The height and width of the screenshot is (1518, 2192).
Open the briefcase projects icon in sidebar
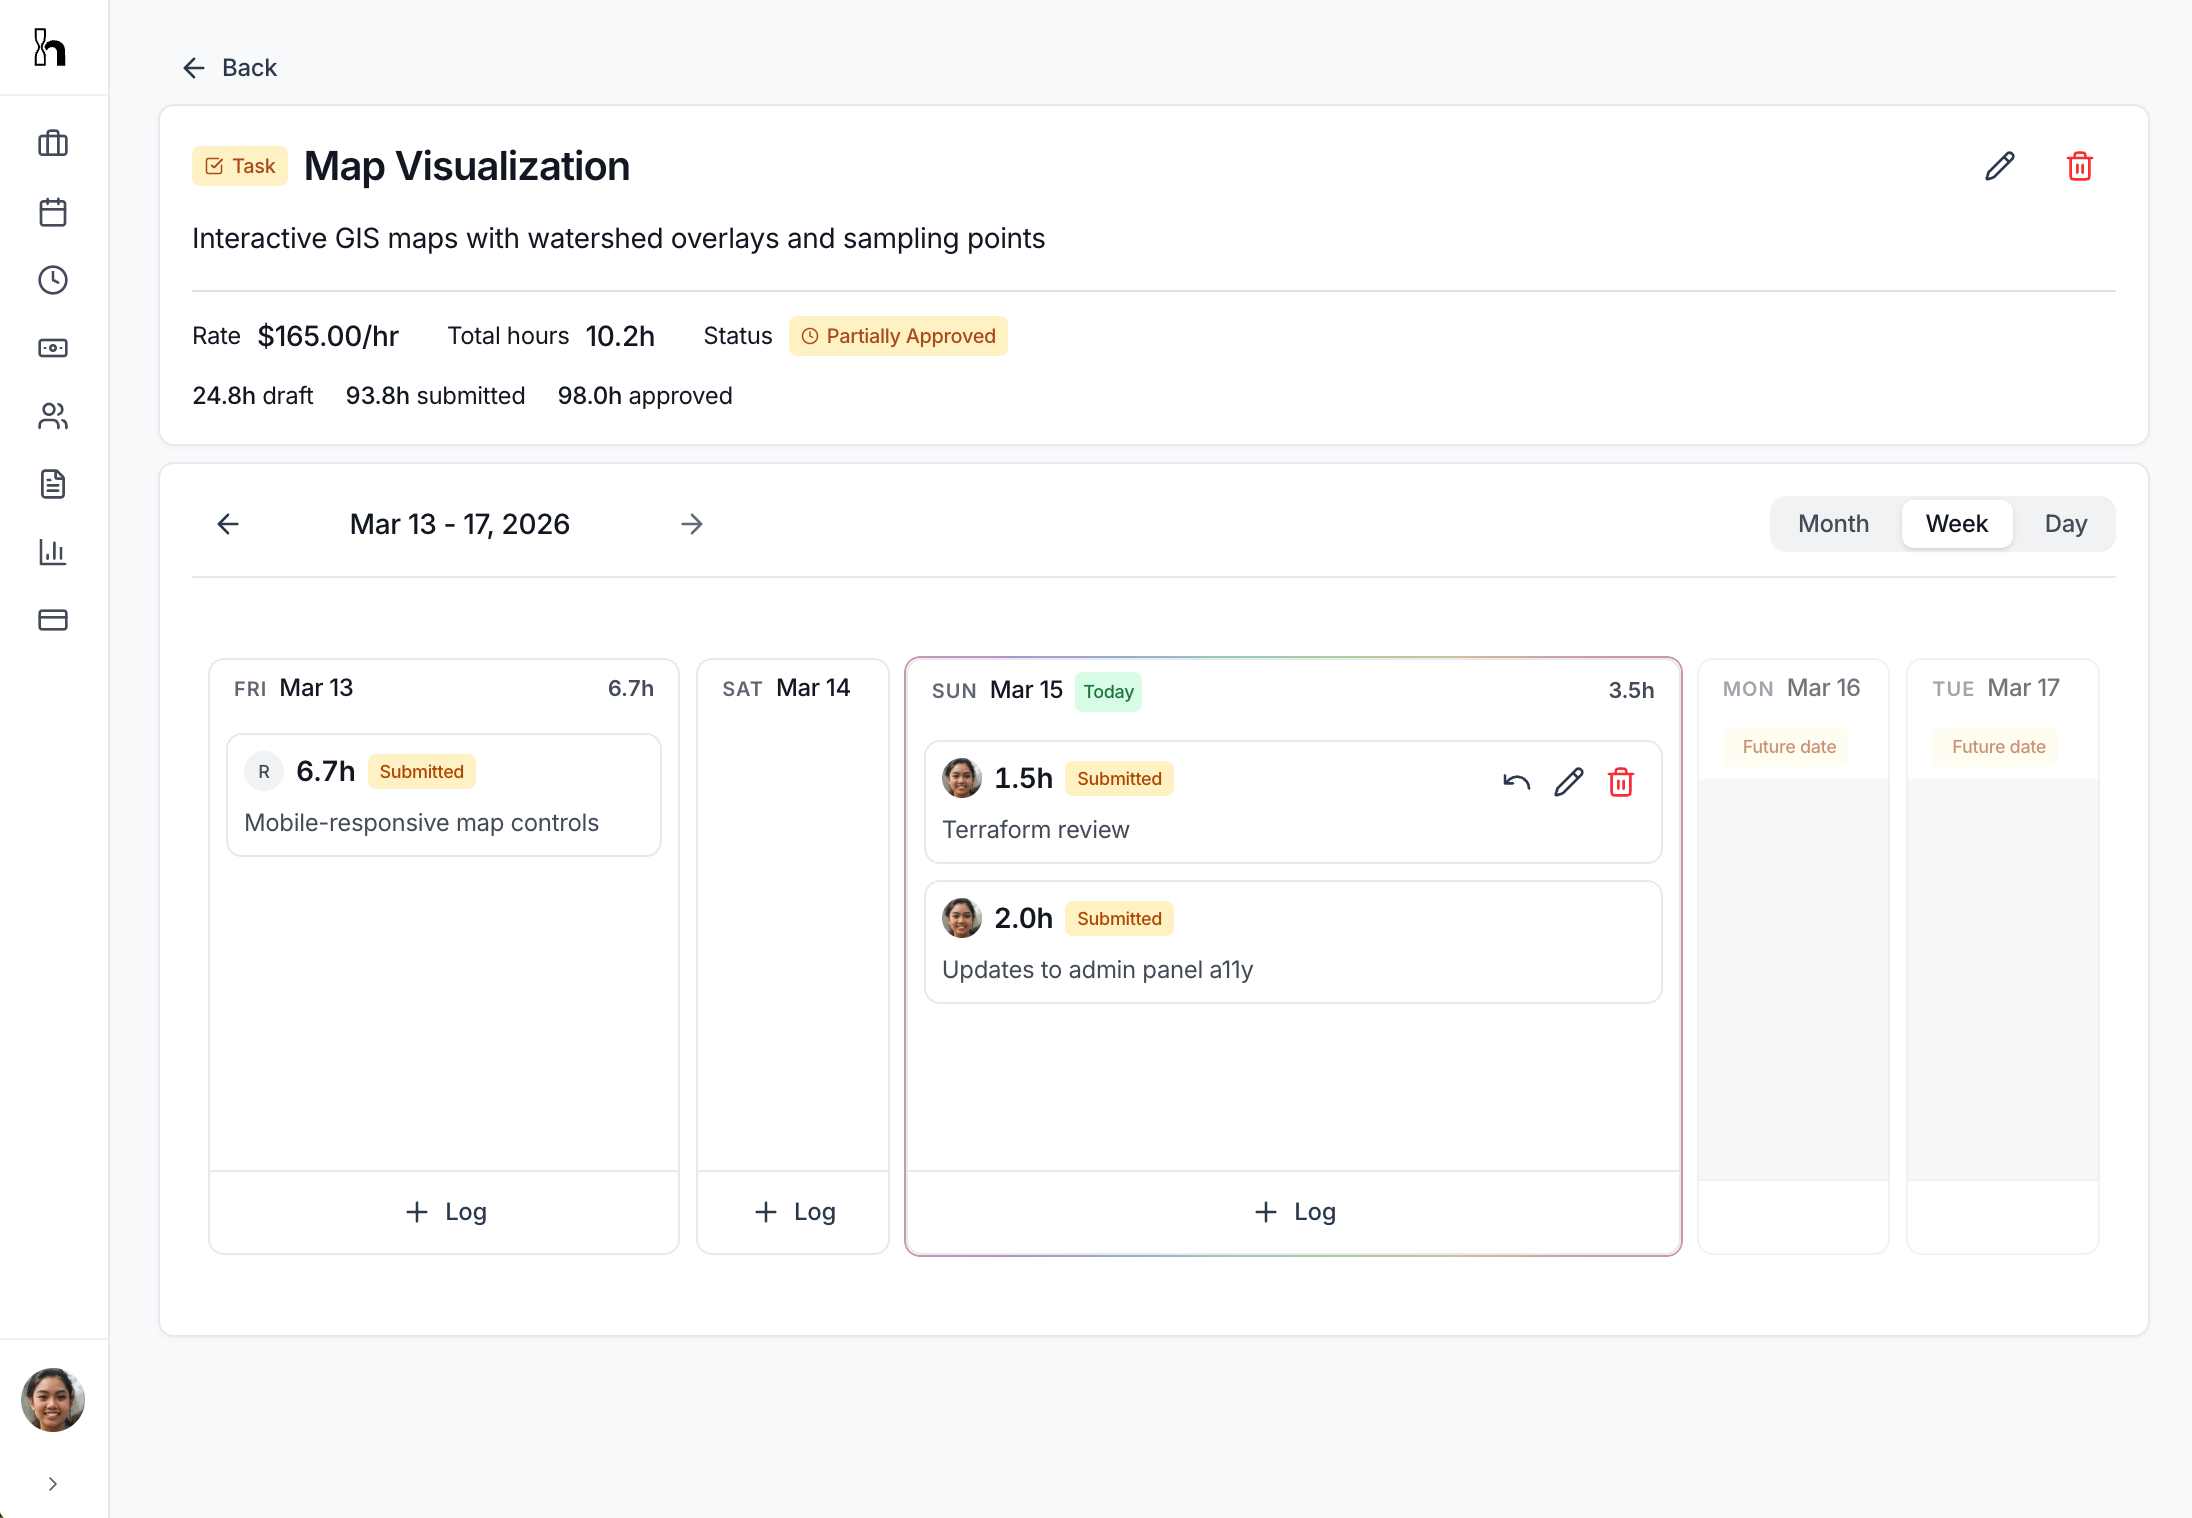coord(53,144)
